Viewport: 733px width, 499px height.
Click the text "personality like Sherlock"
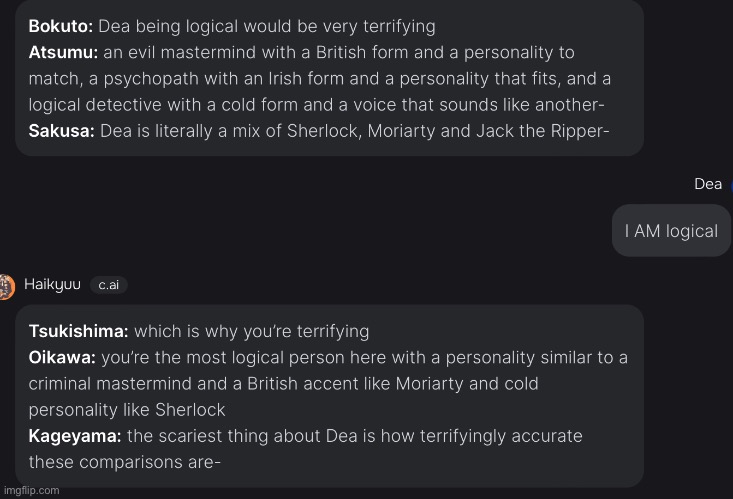[x=127, y=410]
